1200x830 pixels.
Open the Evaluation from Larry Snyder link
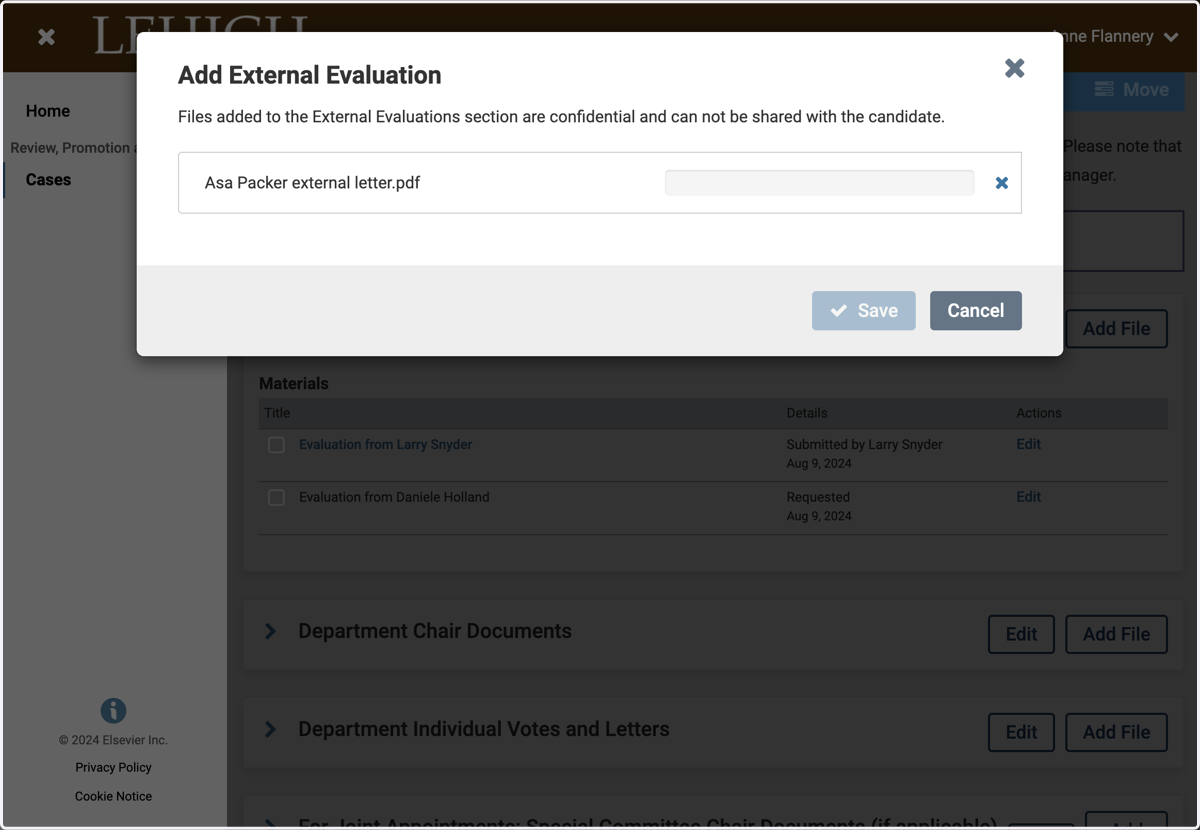click(385, 444)
